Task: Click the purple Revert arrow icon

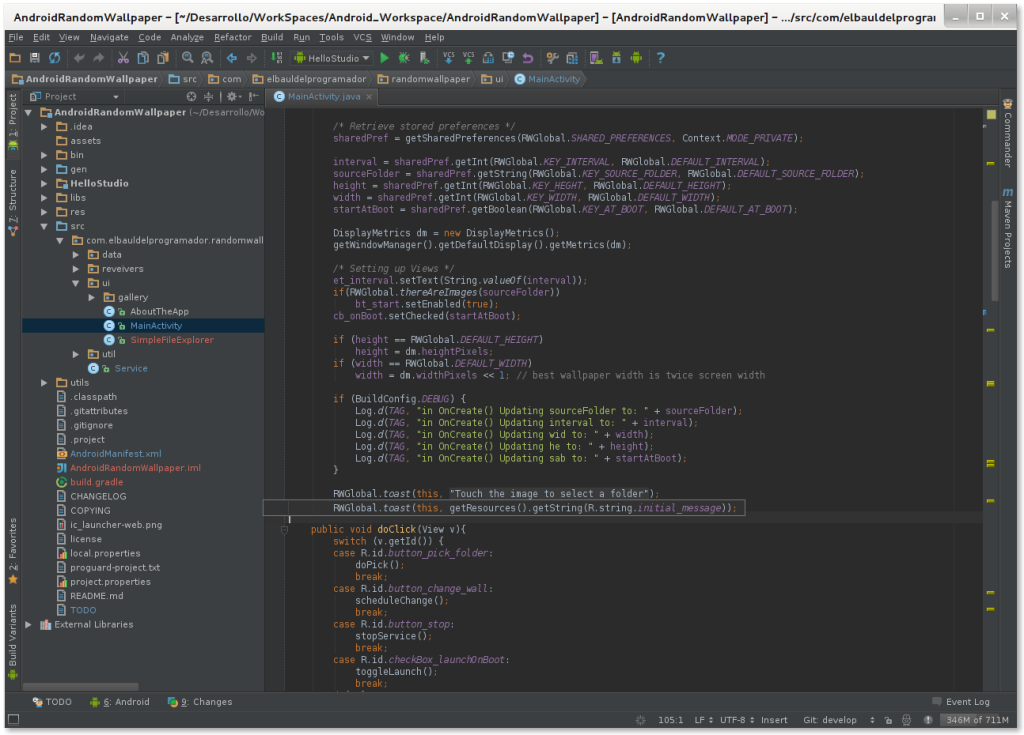Action: tap(528, 58)
